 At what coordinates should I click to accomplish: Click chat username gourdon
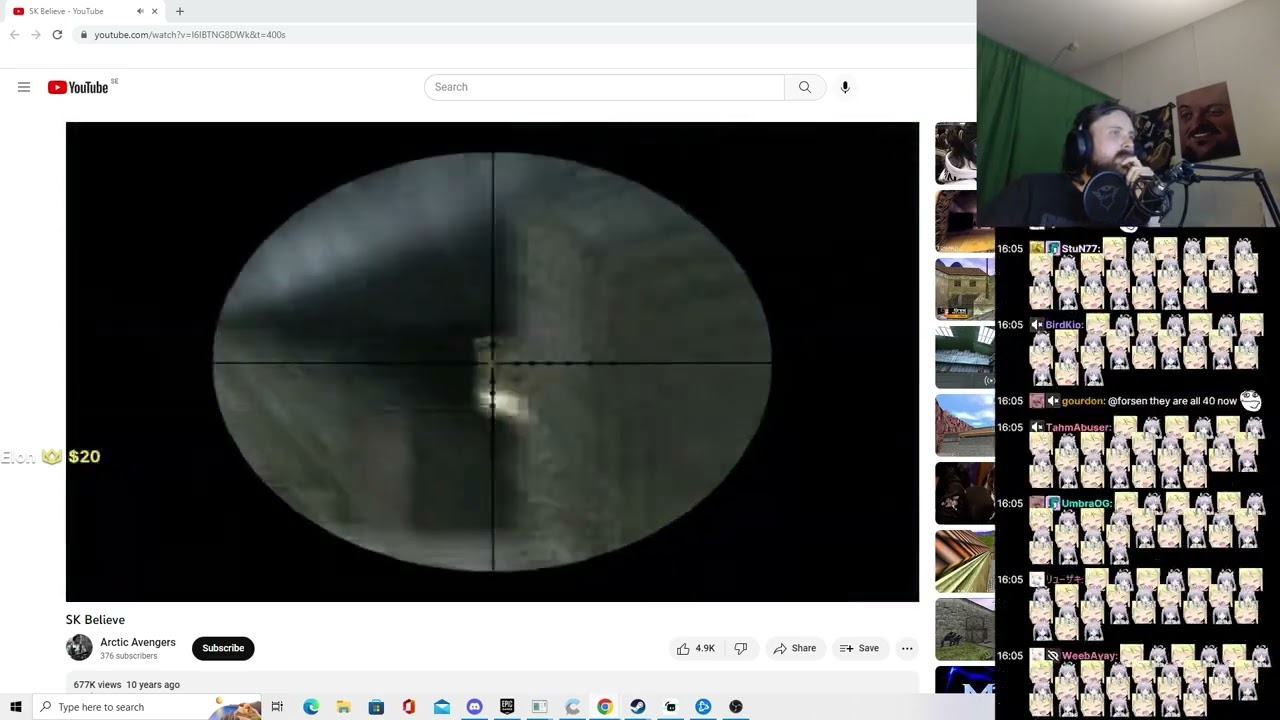(1083, 401)
